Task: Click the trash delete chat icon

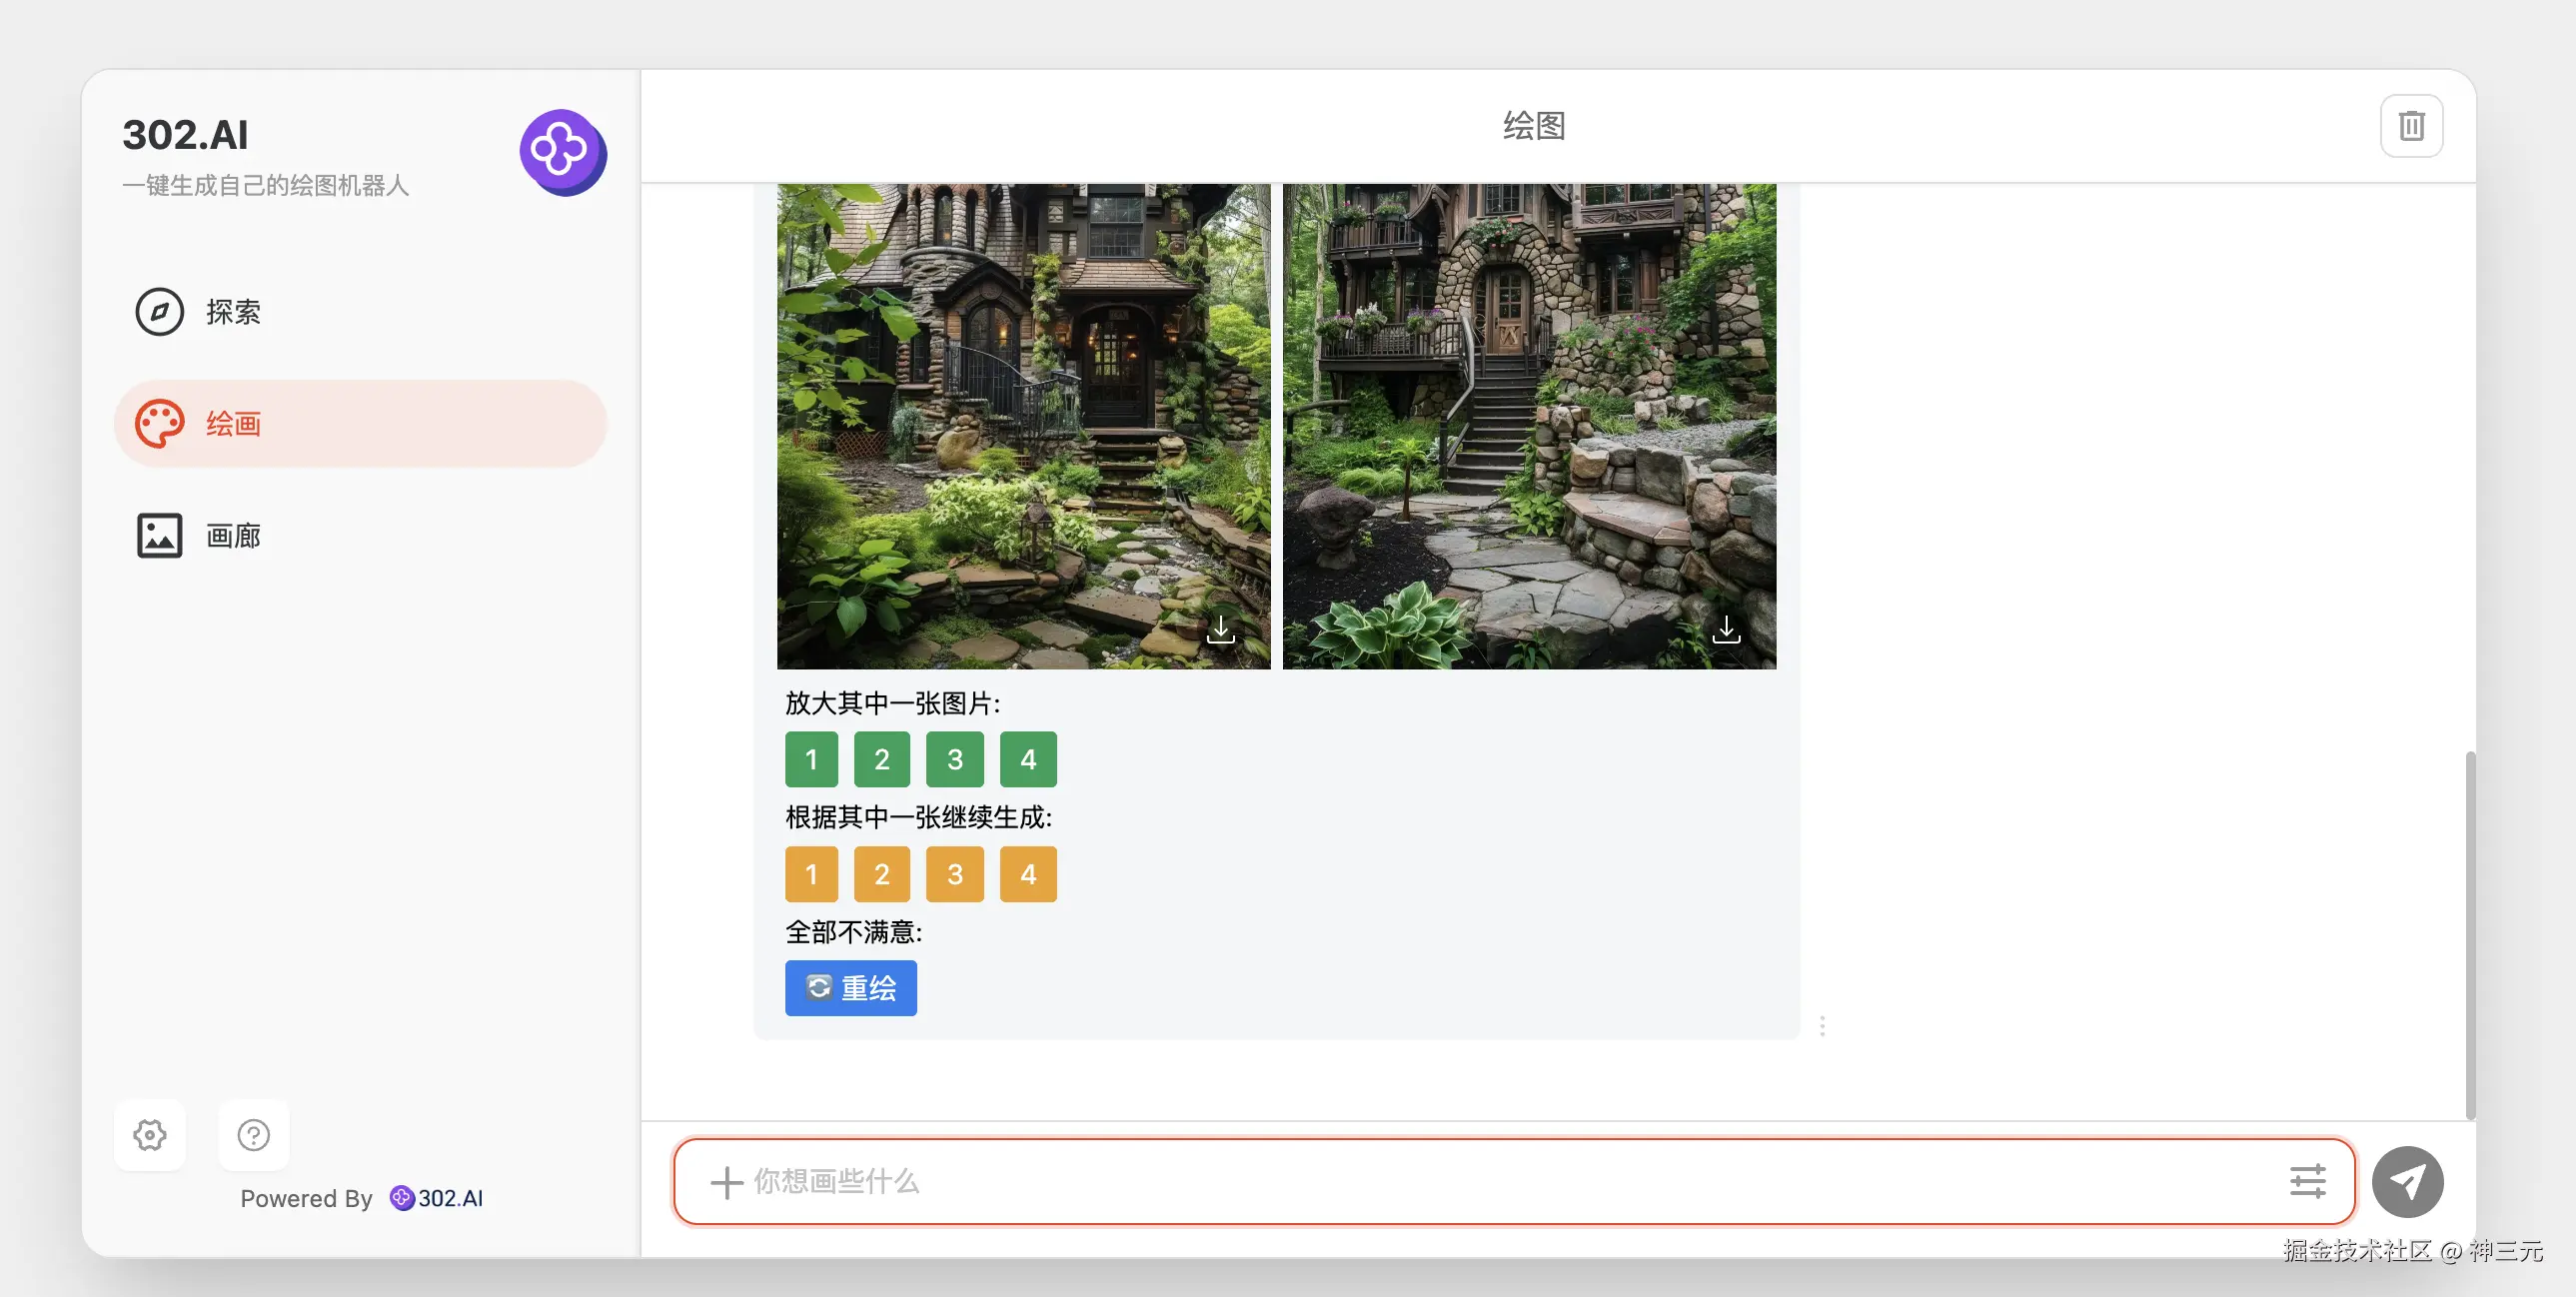Action: 2411,126
